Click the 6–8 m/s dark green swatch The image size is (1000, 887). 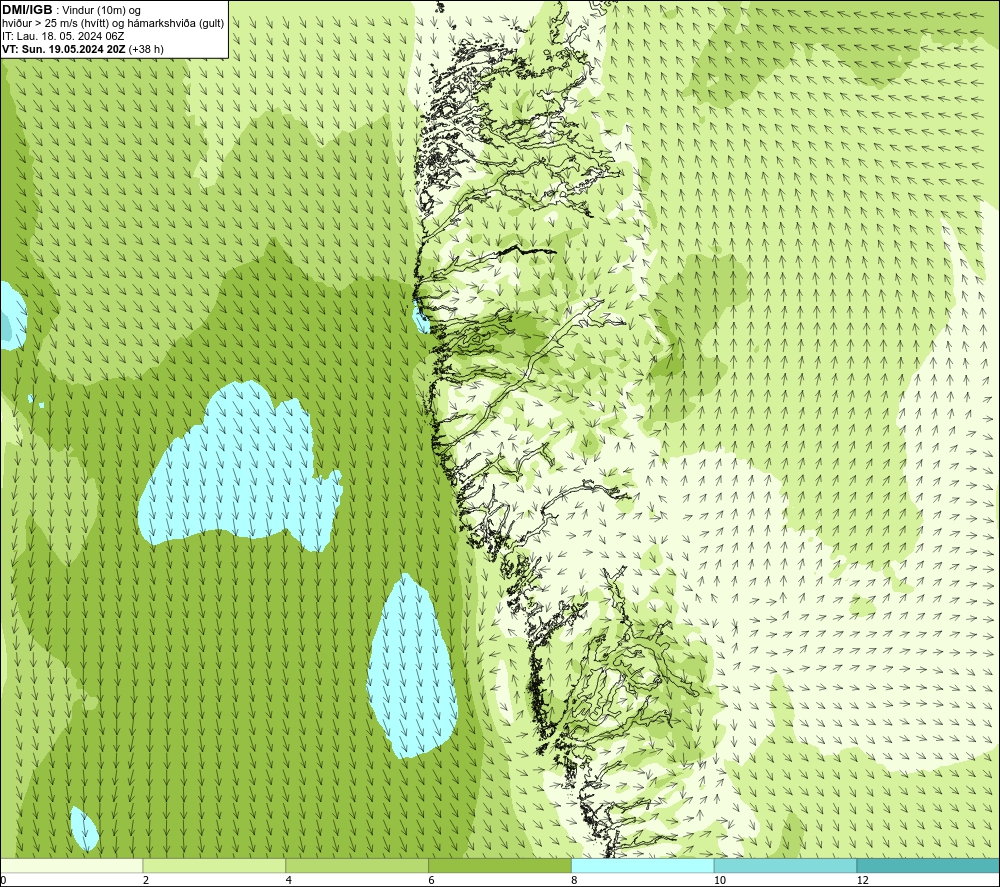pyautogui.click(x=500, y=866)
